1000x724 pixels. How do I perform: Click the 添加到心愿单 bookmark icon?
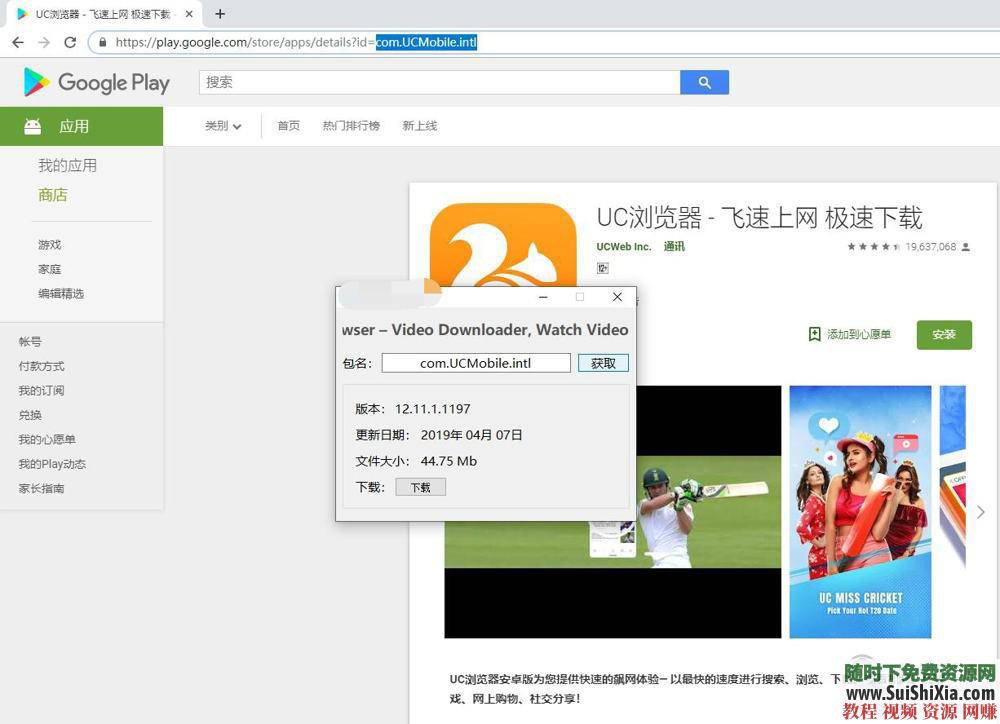tap(815, 333)
